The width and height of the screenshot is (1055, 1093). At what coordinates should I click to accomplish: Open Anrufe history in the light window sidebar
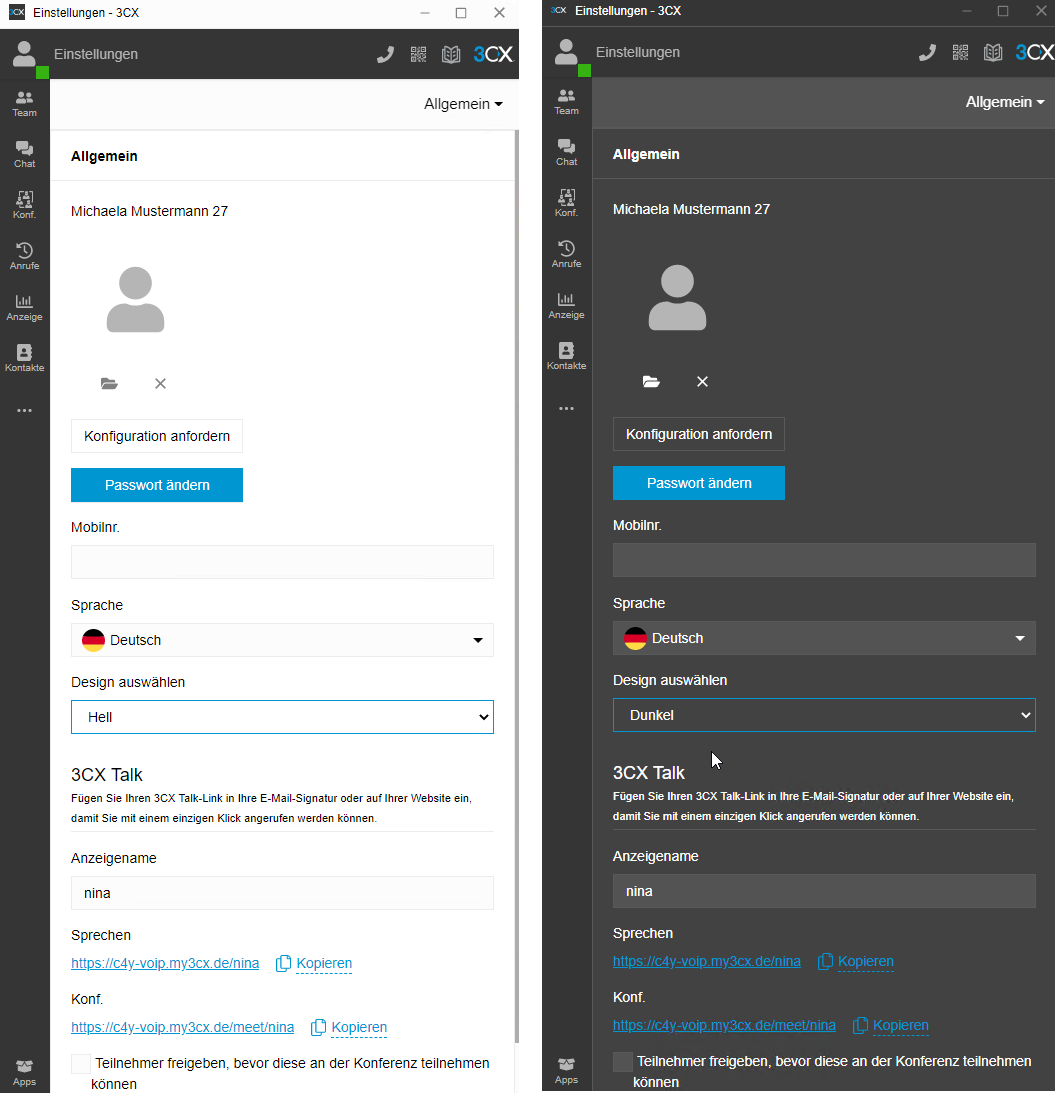click(24, 257)
